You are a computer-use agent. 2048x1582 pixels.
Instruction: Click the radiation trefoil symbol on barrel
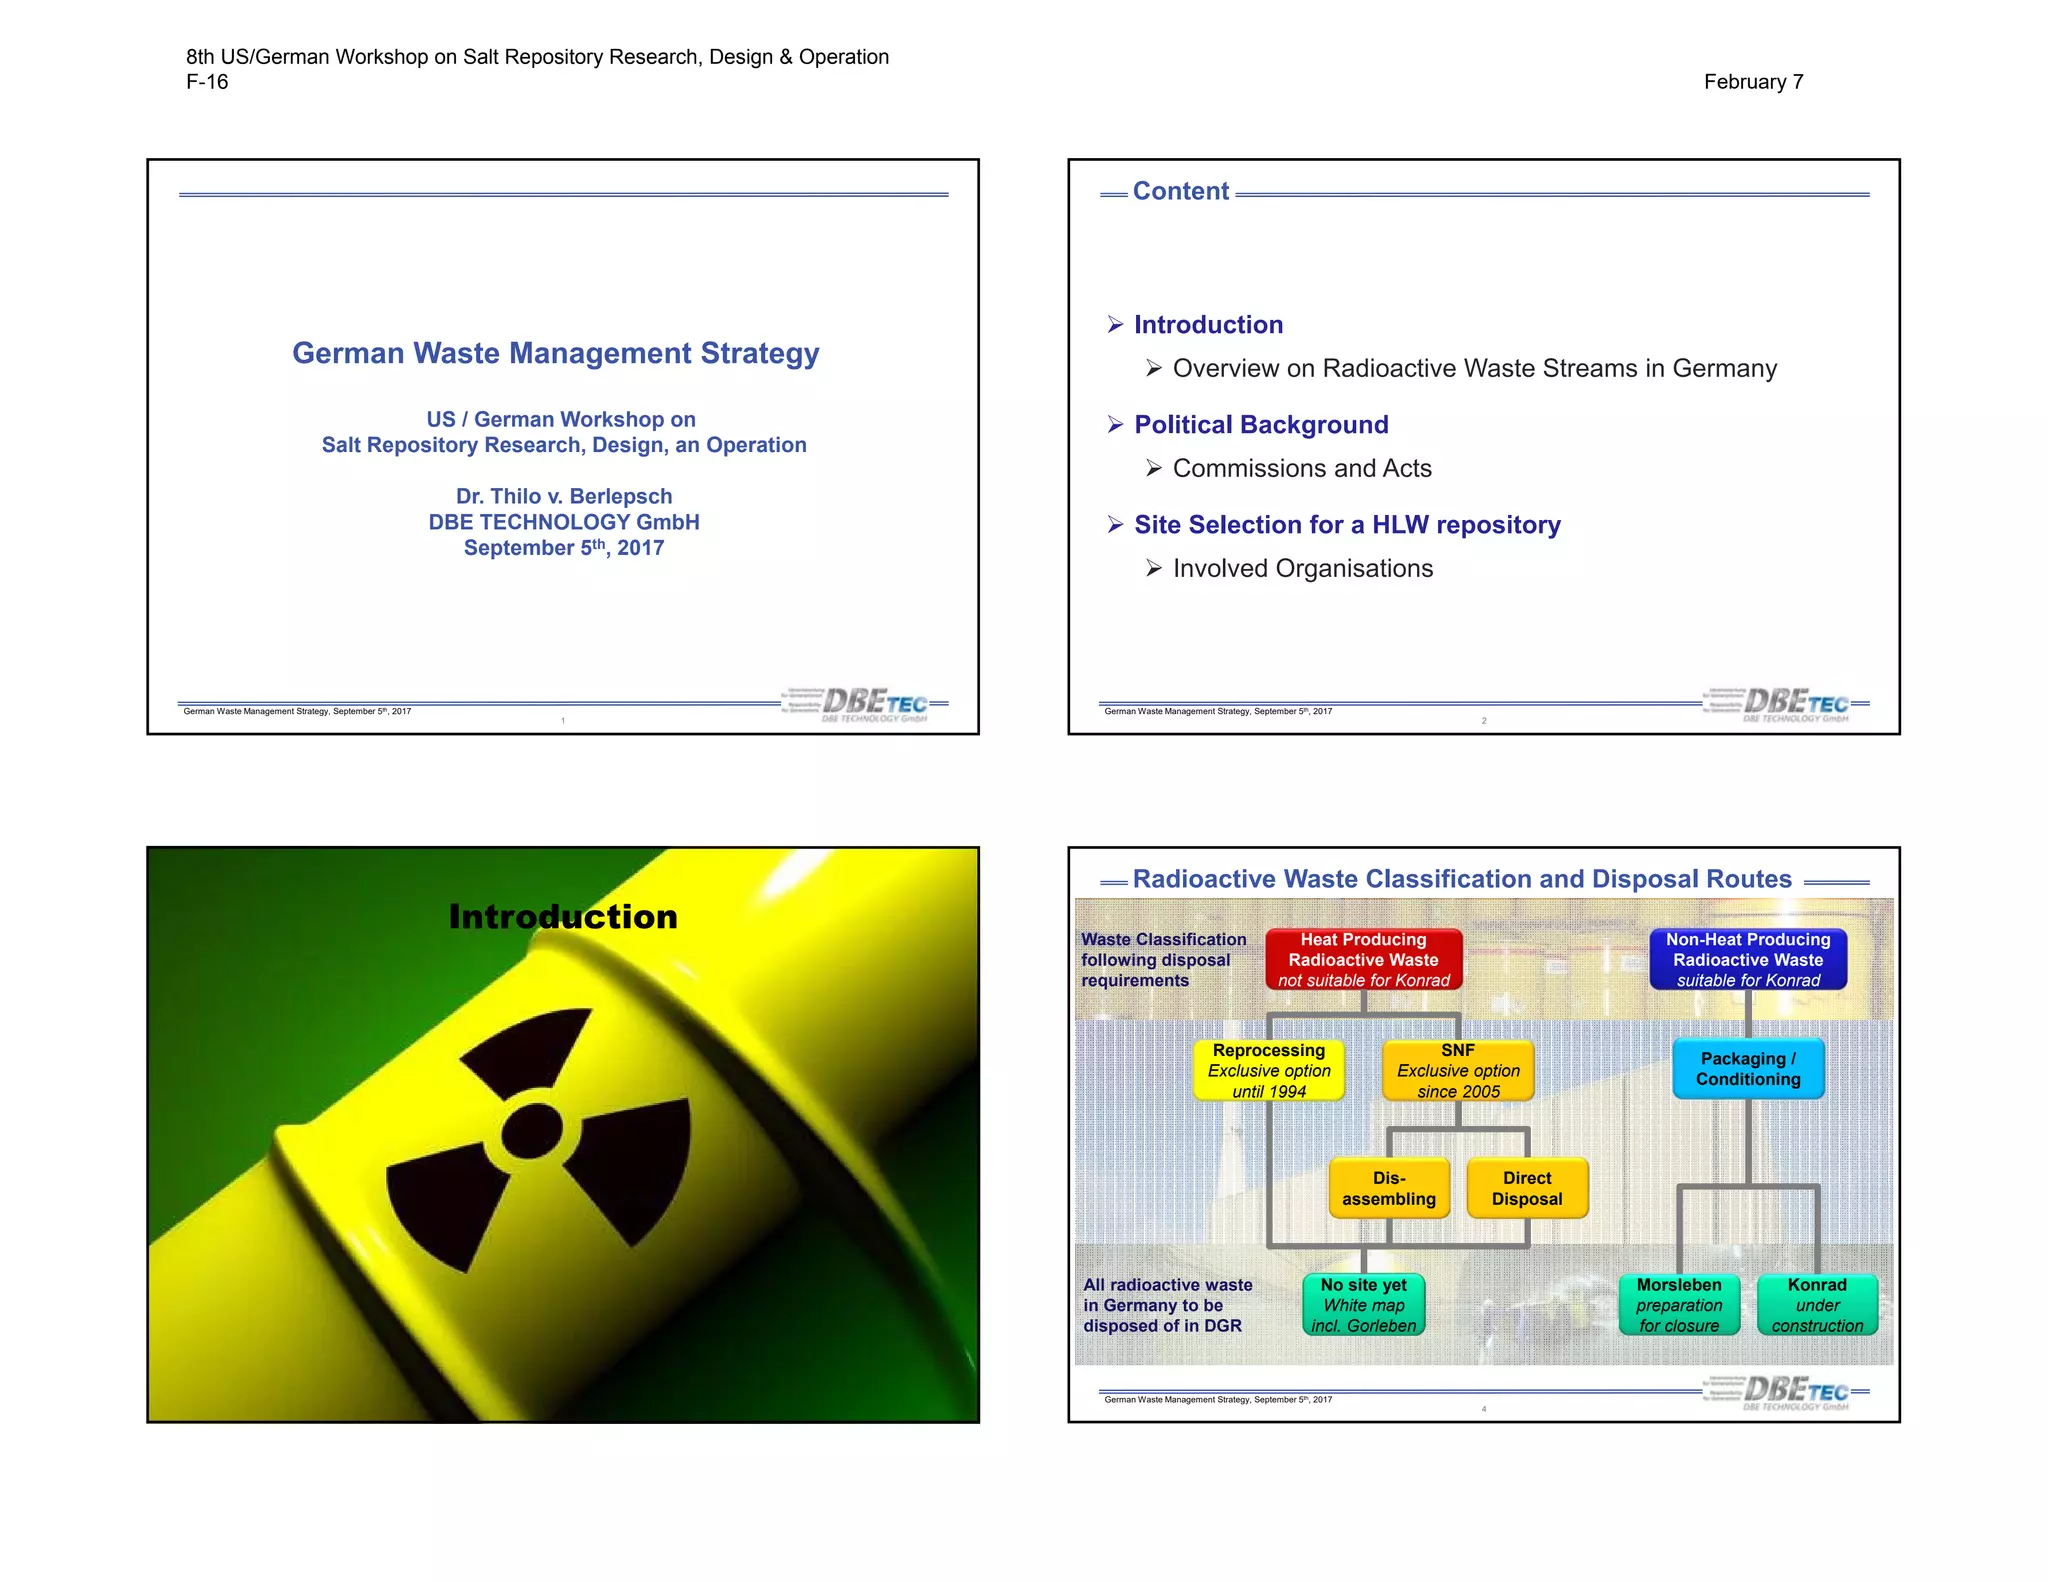click(x=539, y=1138)
